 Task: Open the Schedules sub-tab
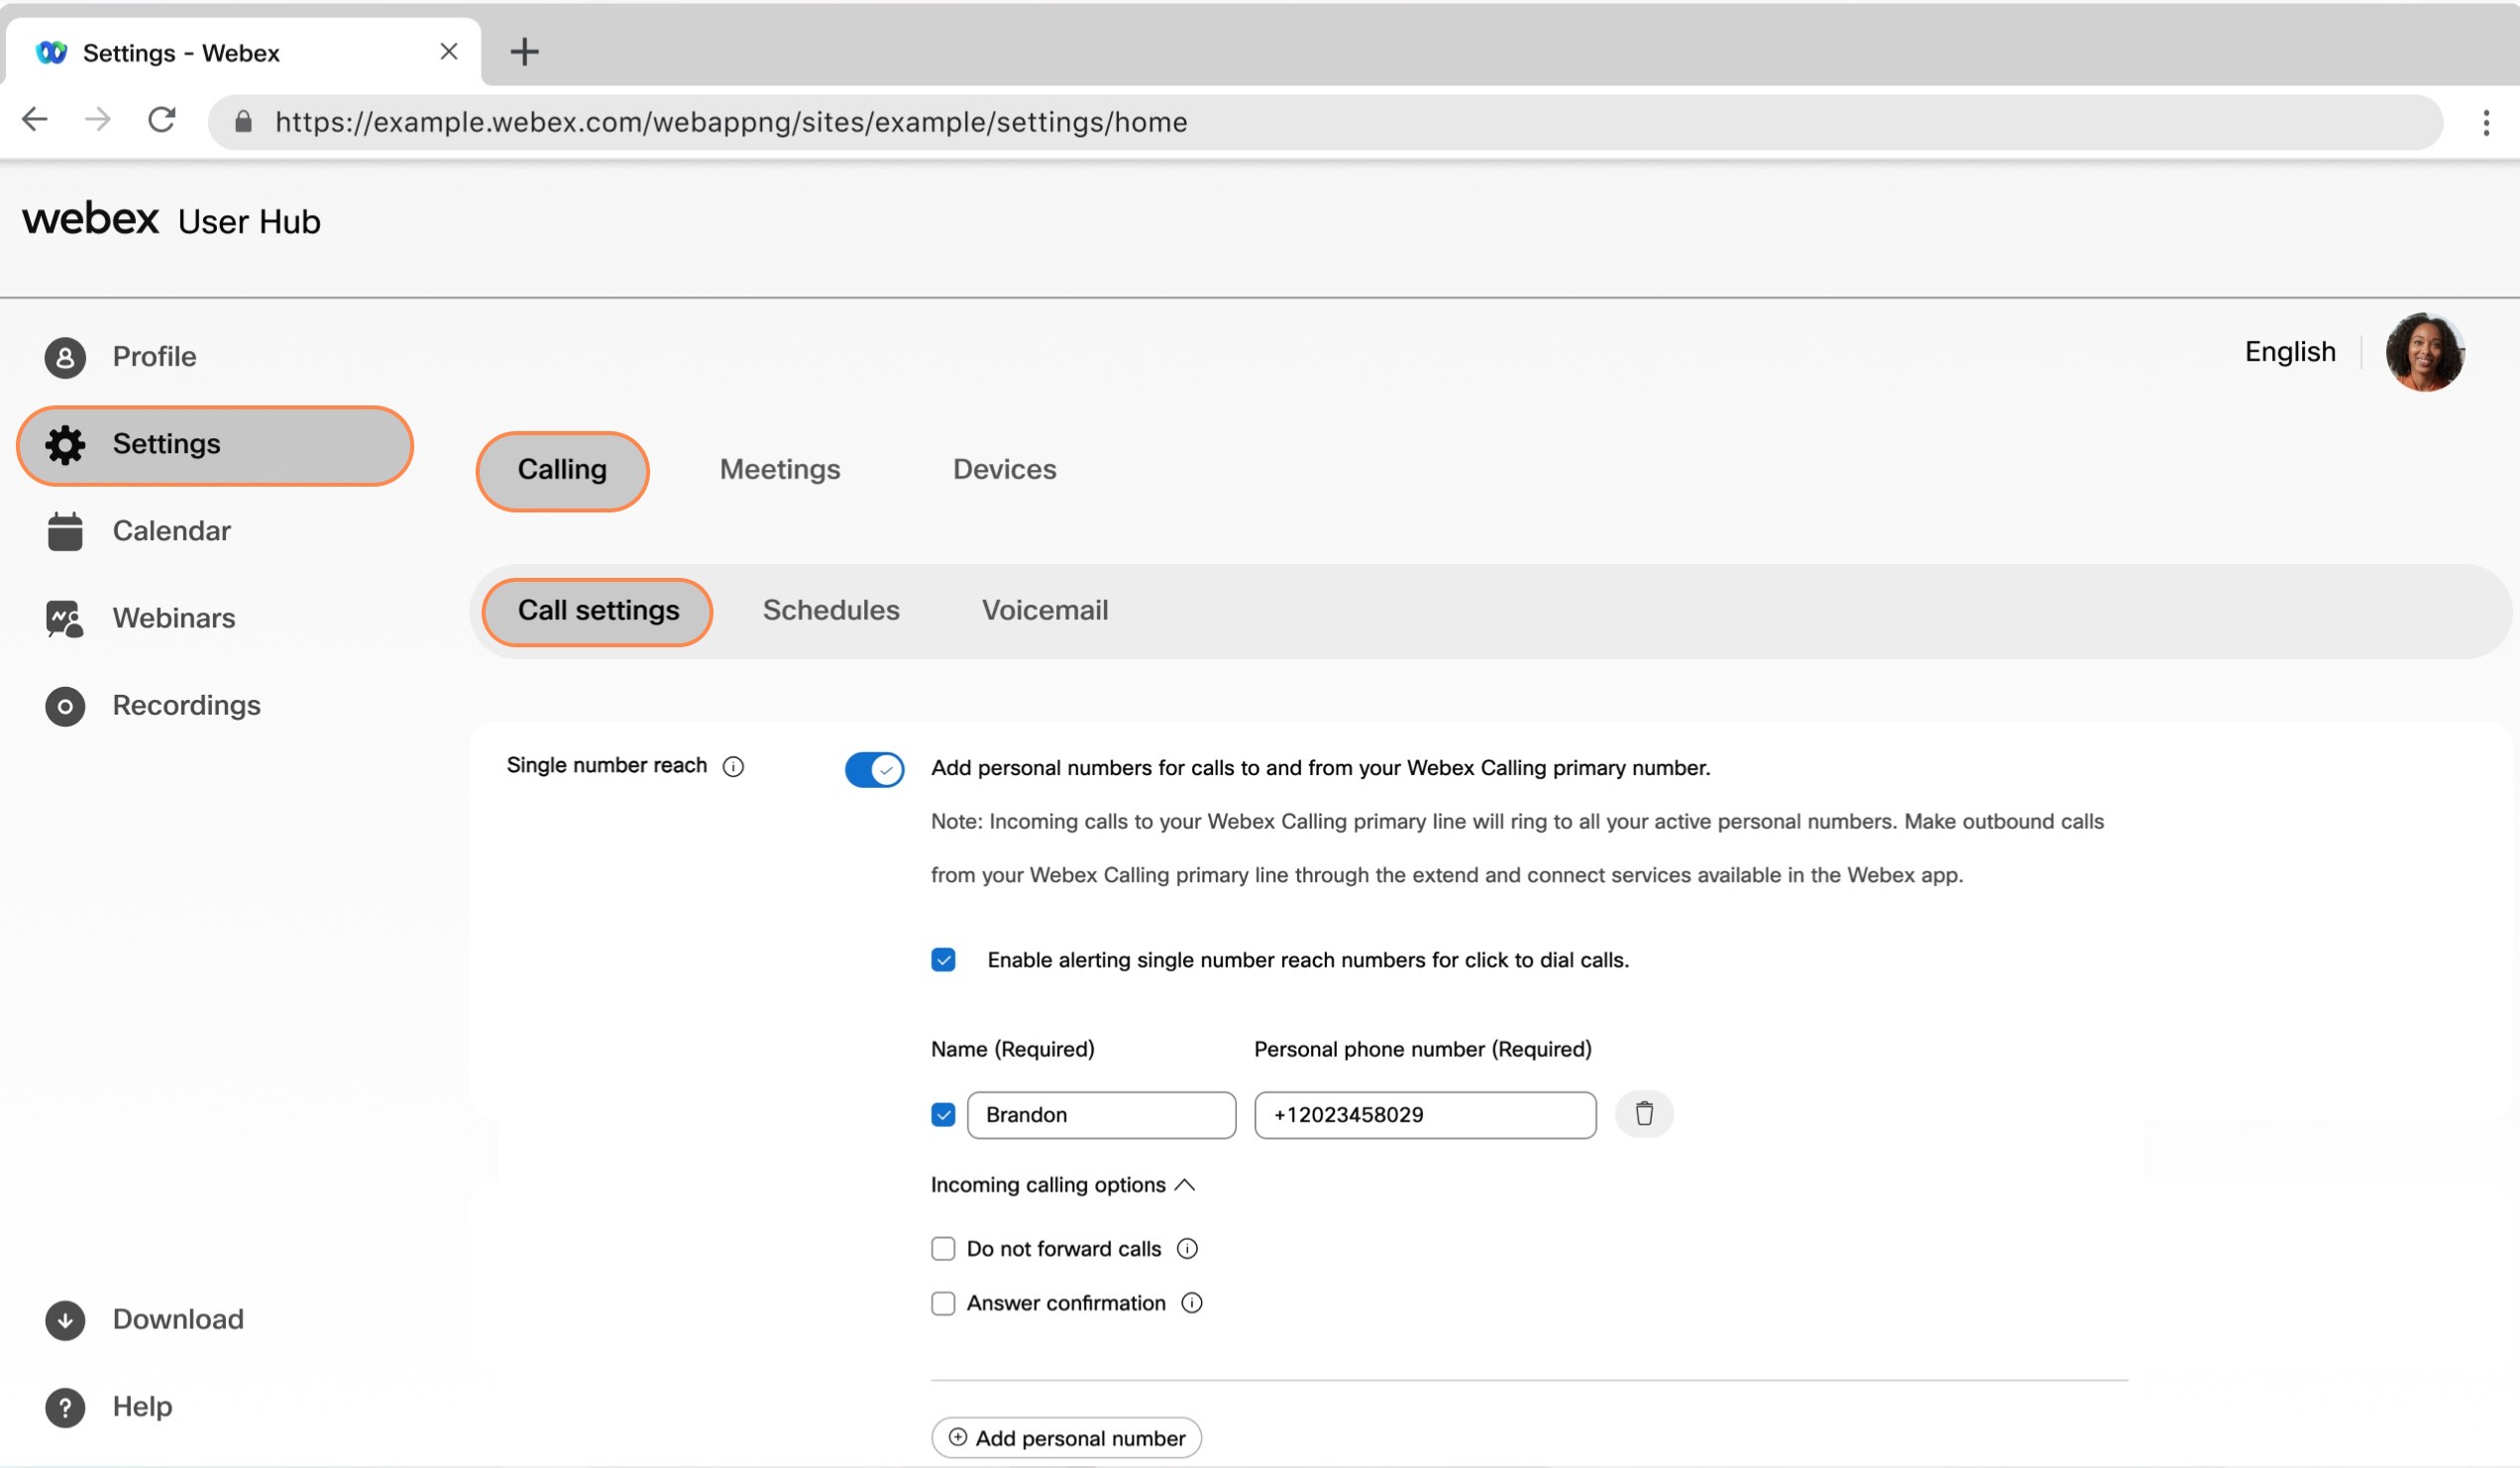(x=831, y=611)
